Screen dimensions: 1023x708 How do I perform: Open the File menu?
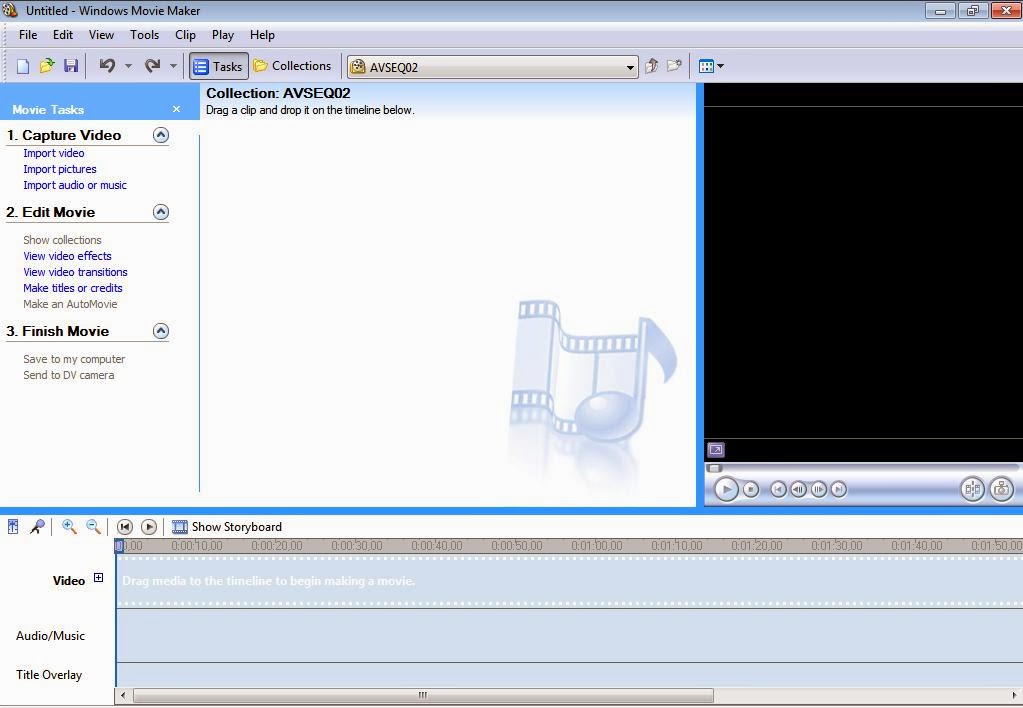pyautogui.click(x=28, y=35)
